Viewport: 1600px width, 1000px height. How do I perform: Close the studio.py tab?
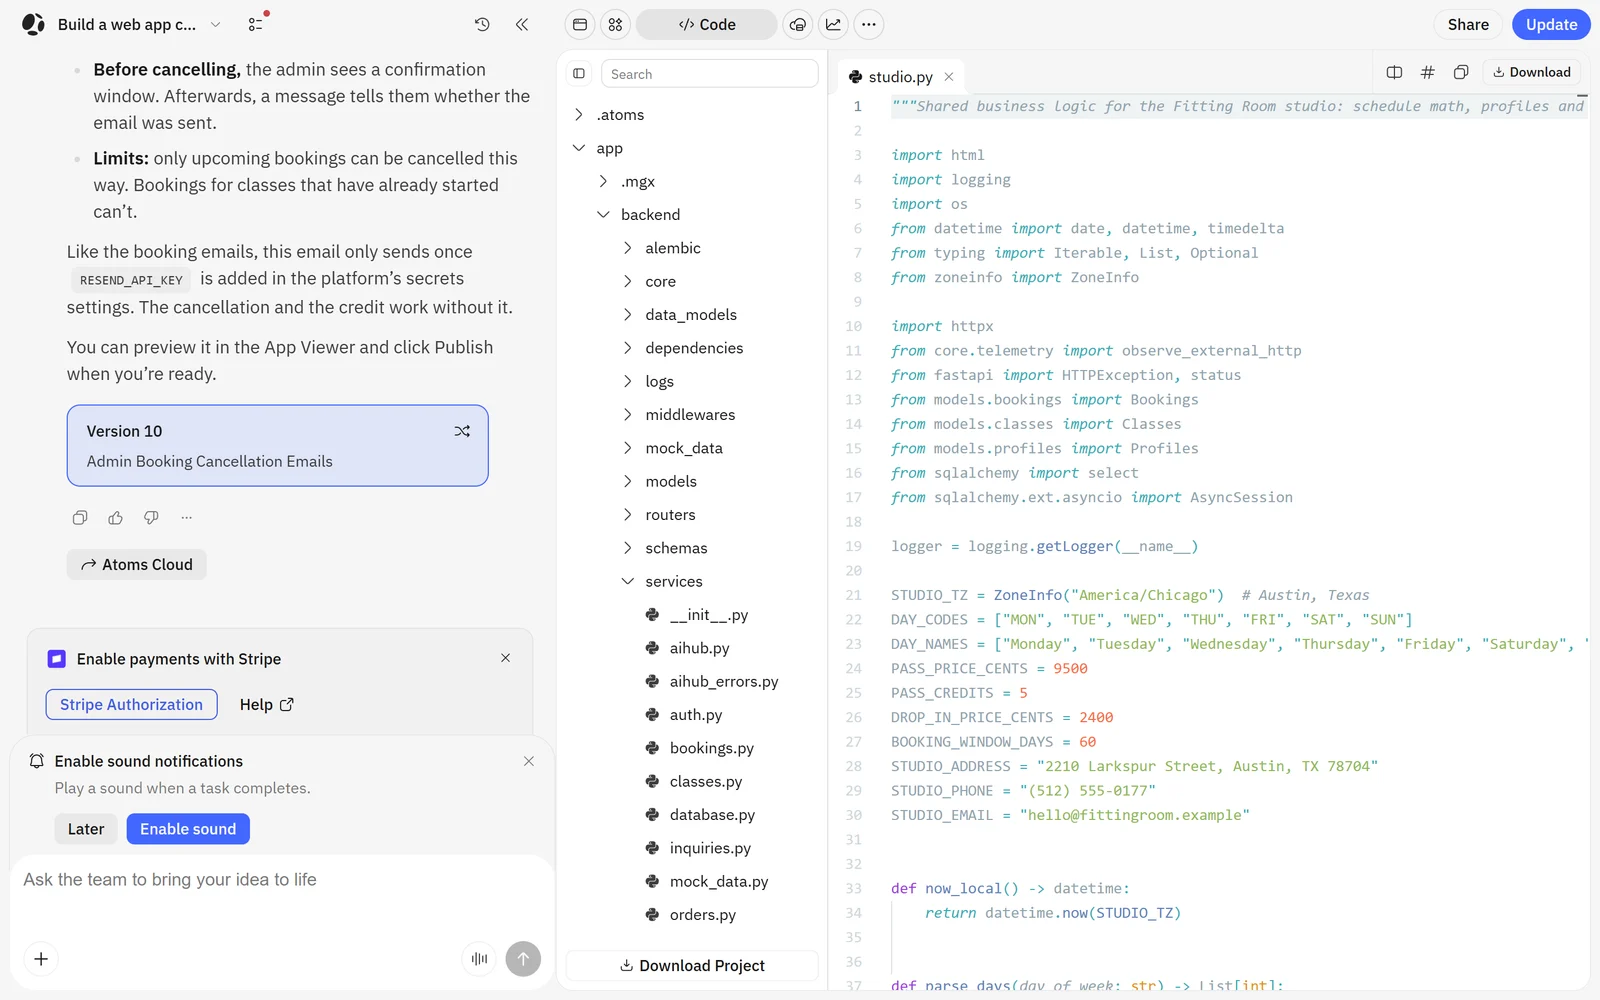click(x=949, y=77)
